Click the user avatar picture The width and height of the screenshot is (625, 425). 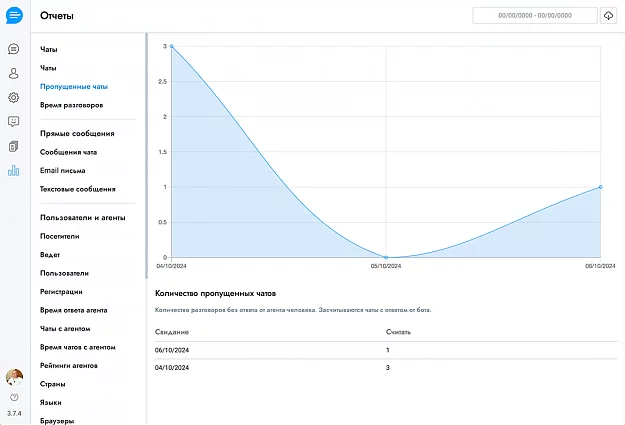coord(14,377)
